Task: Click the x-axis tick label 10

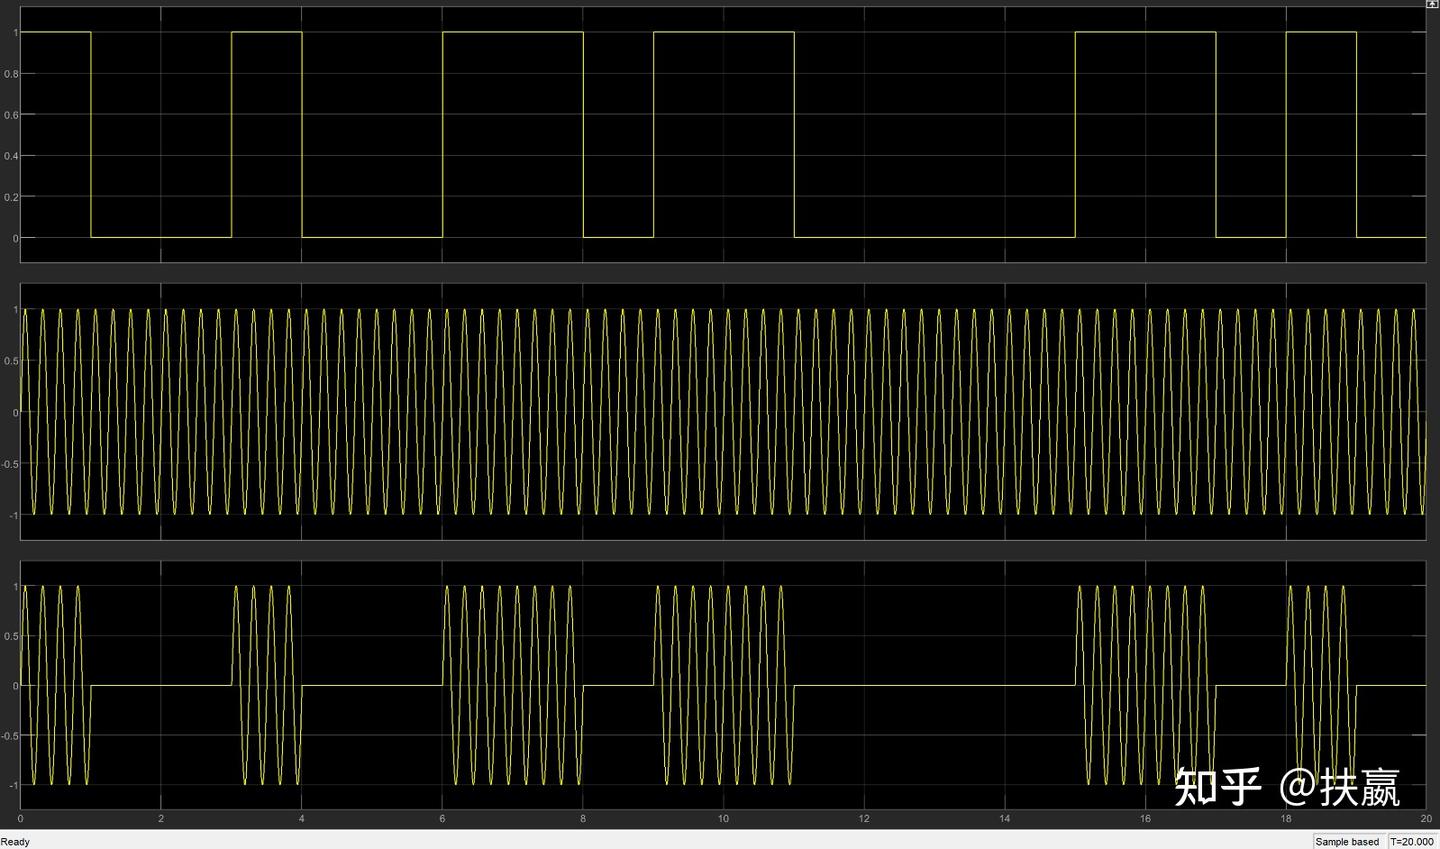Action: pos(723,819)
